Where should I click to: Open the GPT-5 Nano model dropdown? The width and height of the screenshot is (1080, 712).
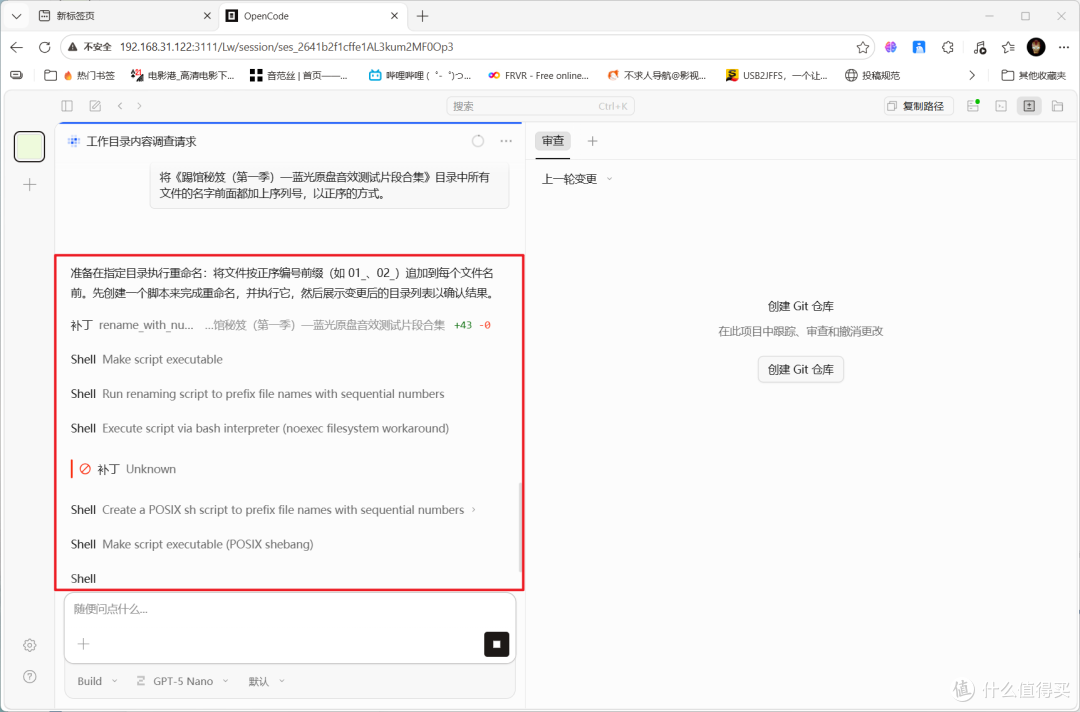(183, 681)
